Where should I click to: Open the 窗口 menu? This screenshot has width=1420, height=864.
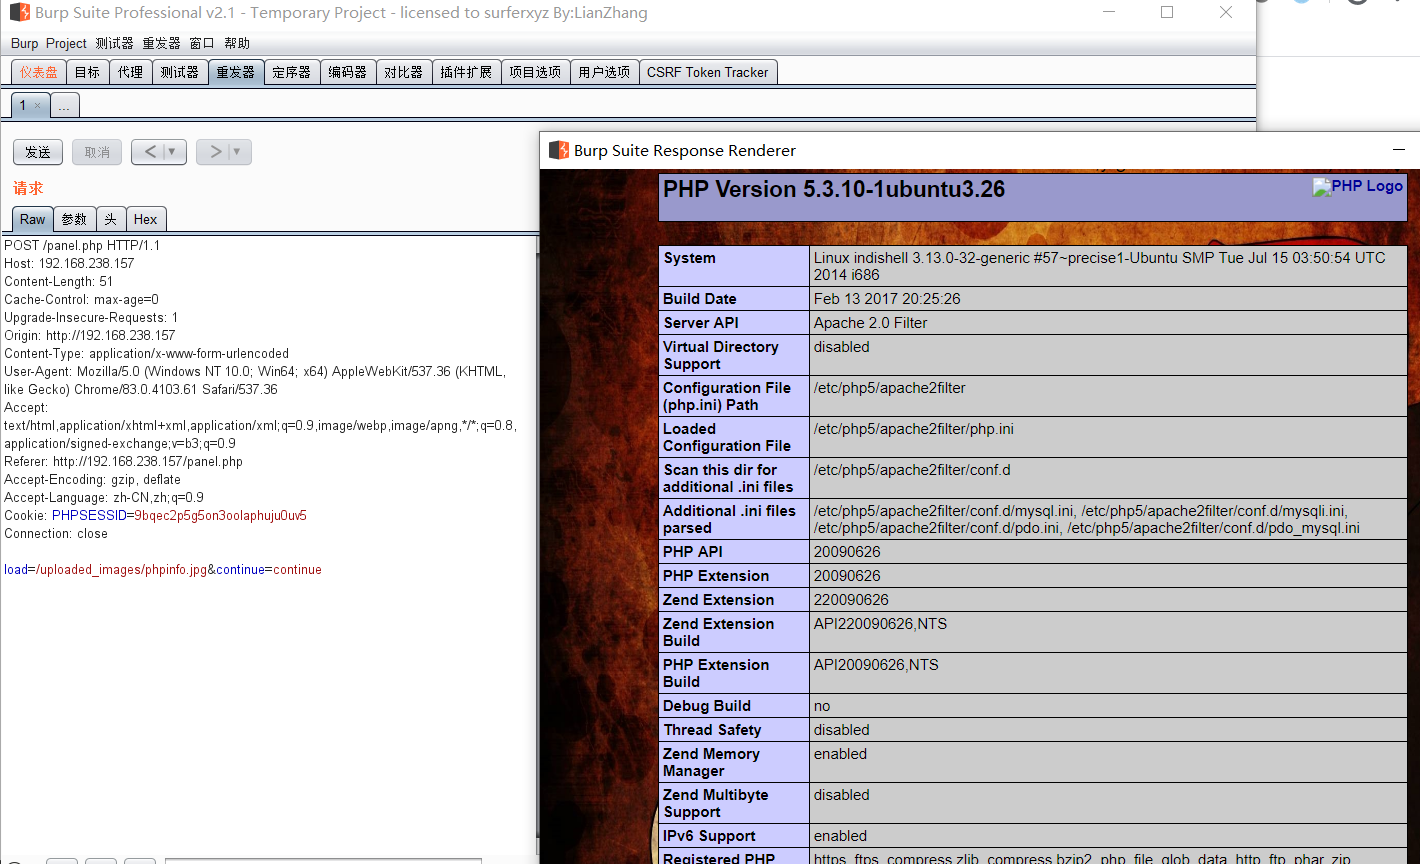202,43
